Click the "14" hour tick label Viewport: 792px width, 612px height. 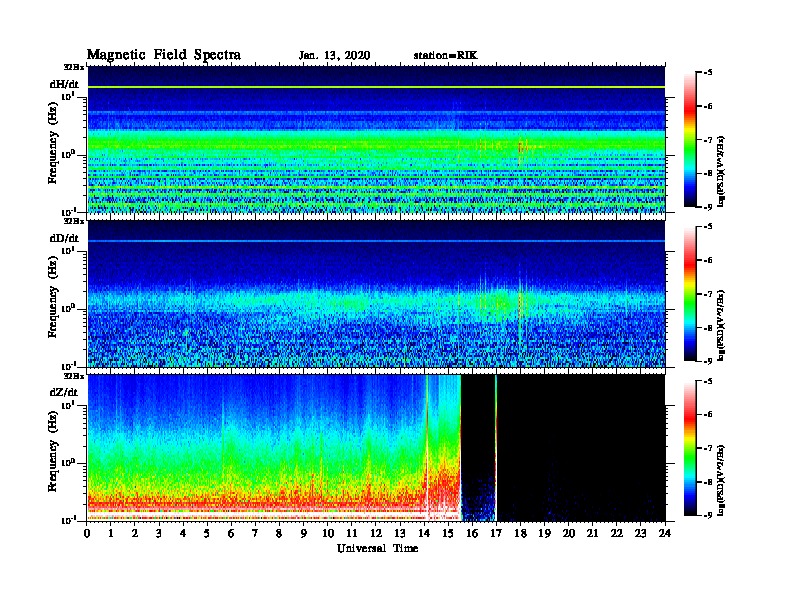(424, 533)
